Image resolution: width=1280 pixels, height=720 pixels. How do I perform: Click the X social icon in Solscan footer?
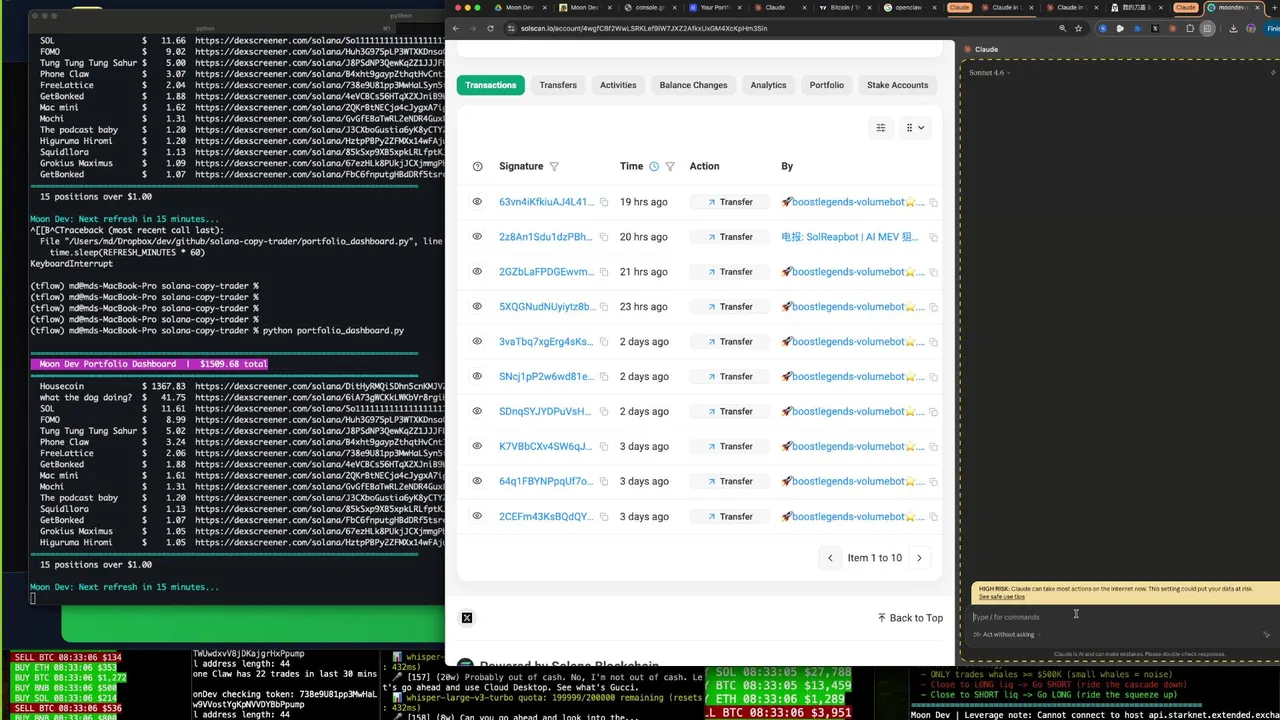click(467, 618)
